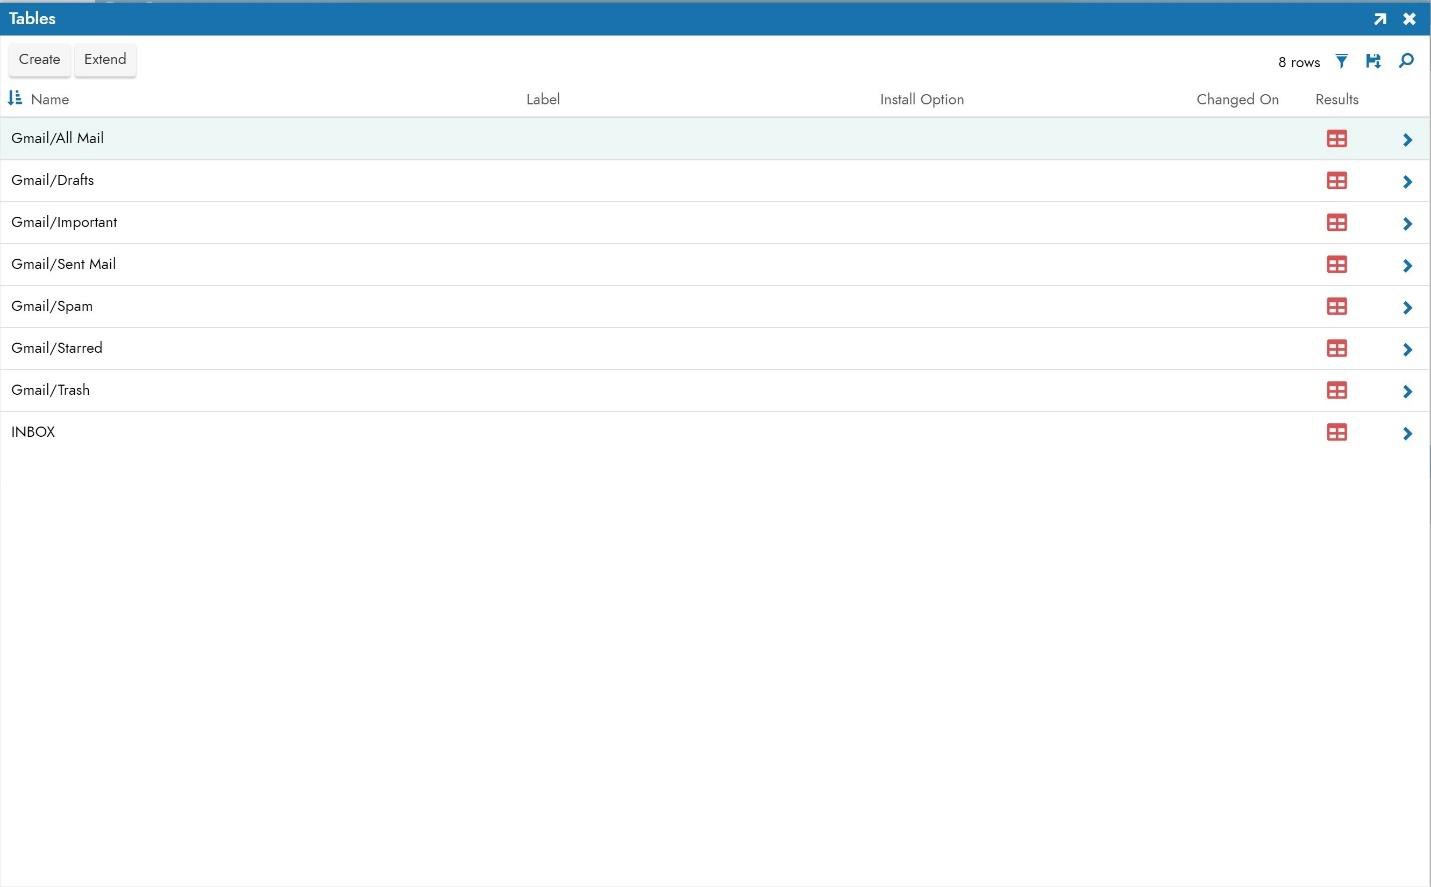
Task: Click the Changed On column header
Action: (x=1237, y=100)
